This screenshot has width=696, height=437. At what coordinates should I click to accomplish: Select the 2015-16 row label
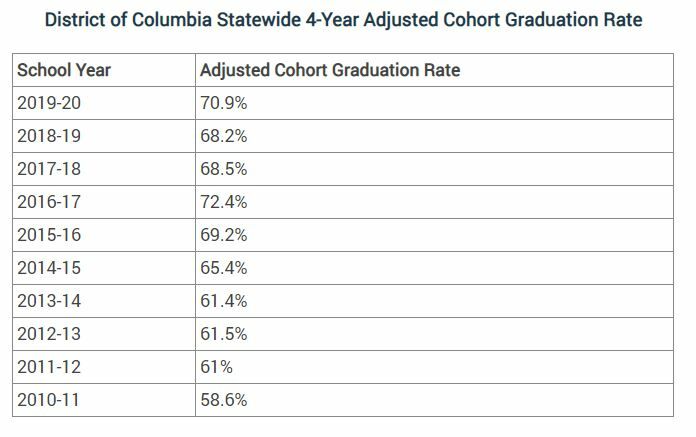coord(51,236)
